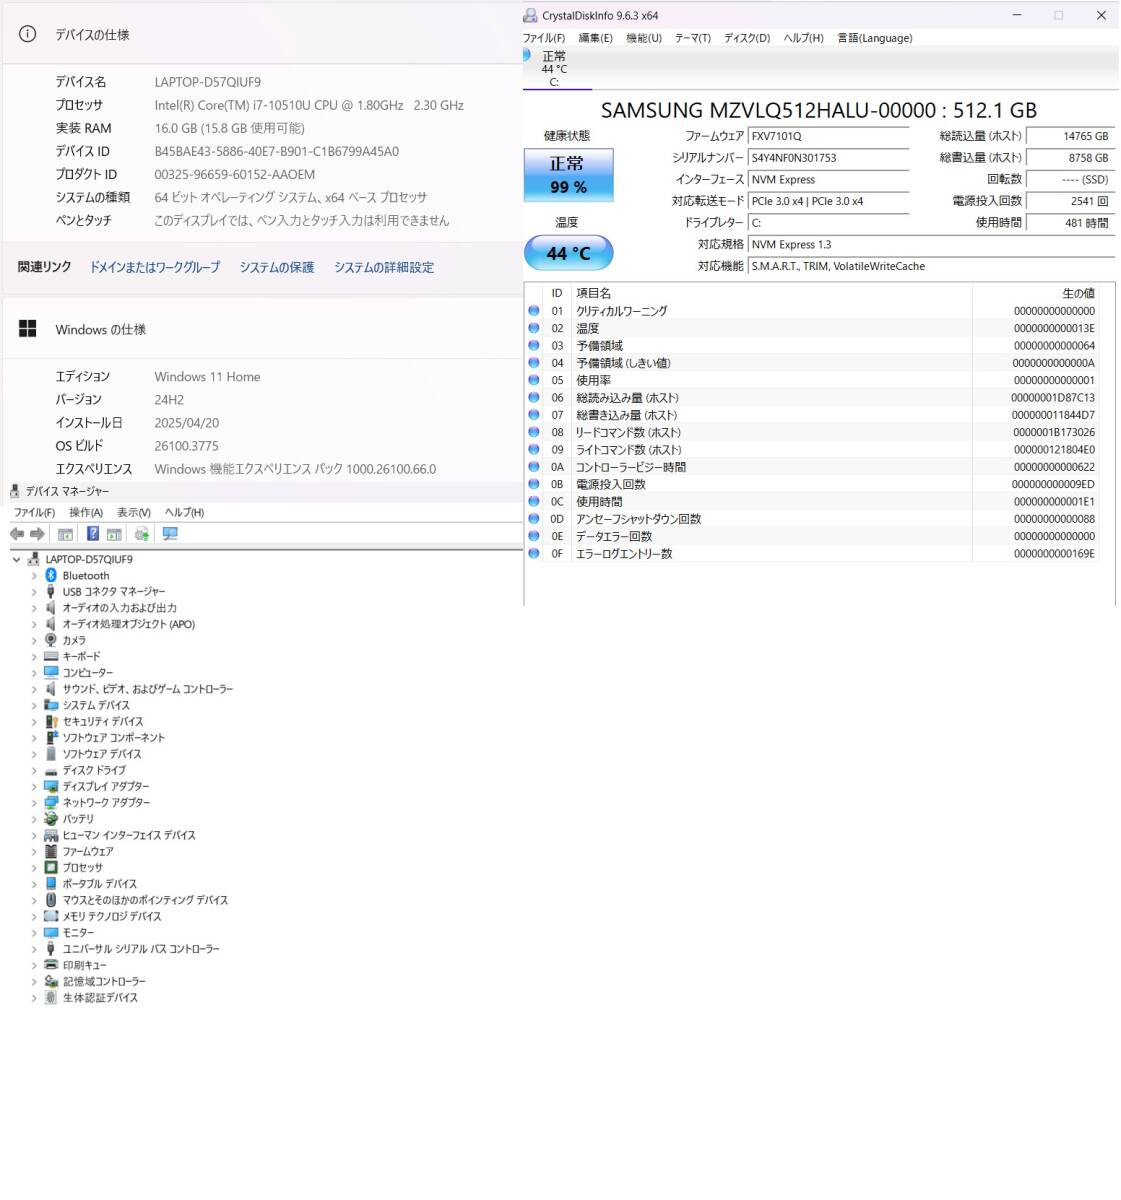The height and width of the screenshot is (1200, 1121).
Task: Click the firmware field FXV7101Q
Action: (x=829, y=136)
